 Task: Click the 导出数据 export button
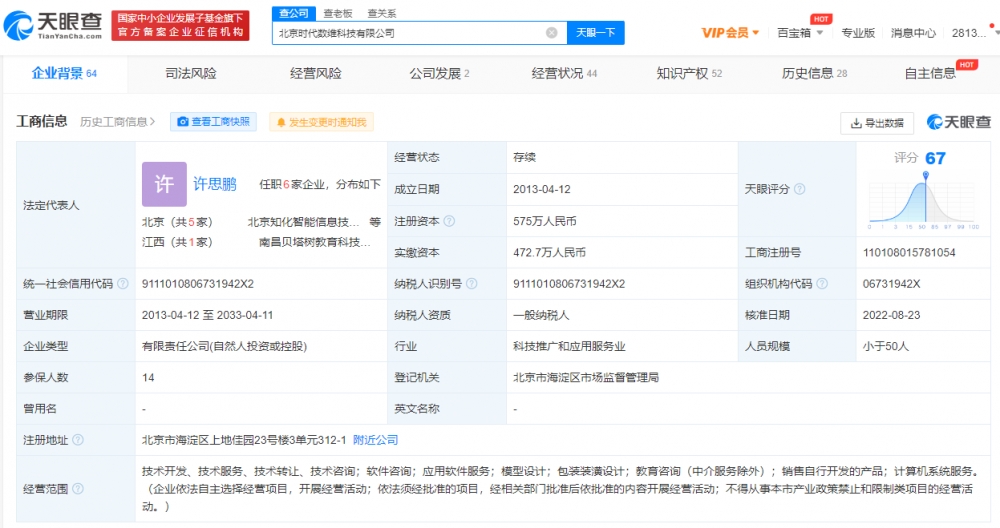[x=877, y=123]
